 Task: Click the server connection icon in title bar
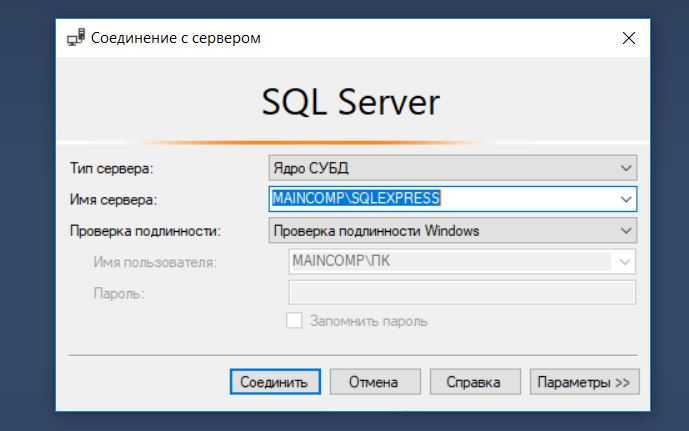[x=76, y=38]
